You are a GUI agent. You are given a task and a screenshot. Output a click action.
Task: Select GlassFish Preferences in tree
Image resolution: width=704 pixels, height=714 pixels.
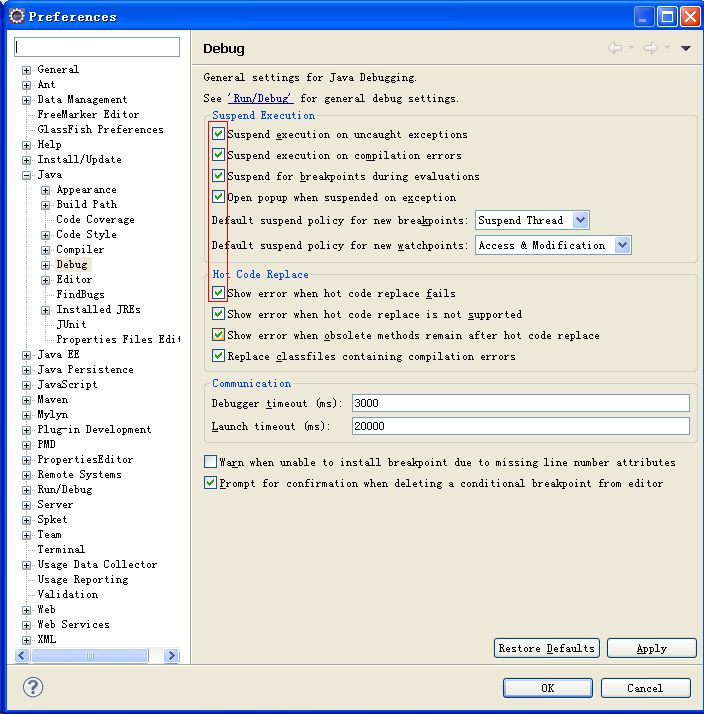click(x=100, y=129)
